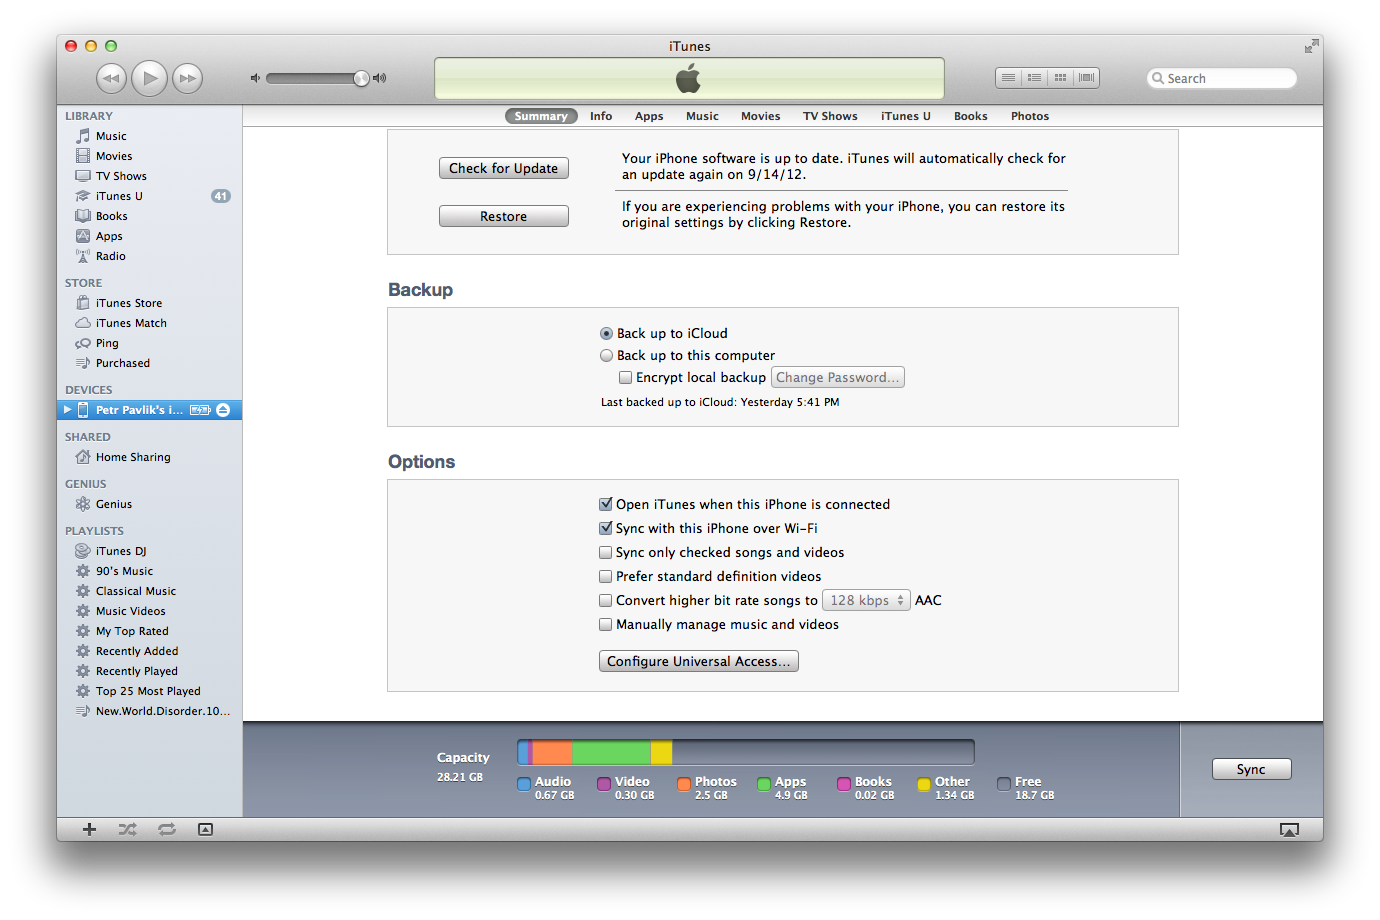
Task: Open AirPlay icon at bottom right
Action: [x=1289, y=830]
